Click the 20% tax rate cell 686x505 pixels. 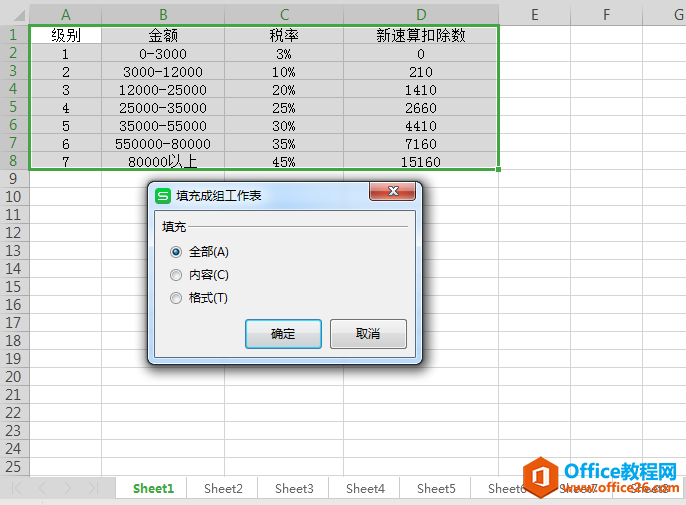pyautogui.click(x=284, y=90)
